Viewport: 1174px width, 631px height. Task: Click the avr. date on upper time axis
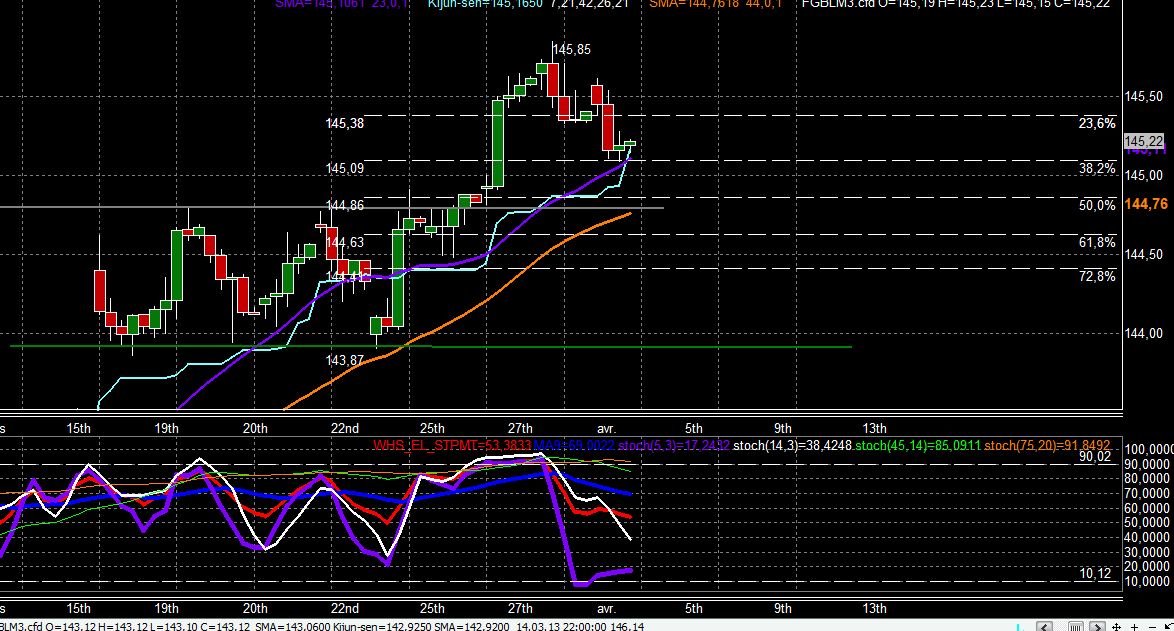click(x=606, y=428)
